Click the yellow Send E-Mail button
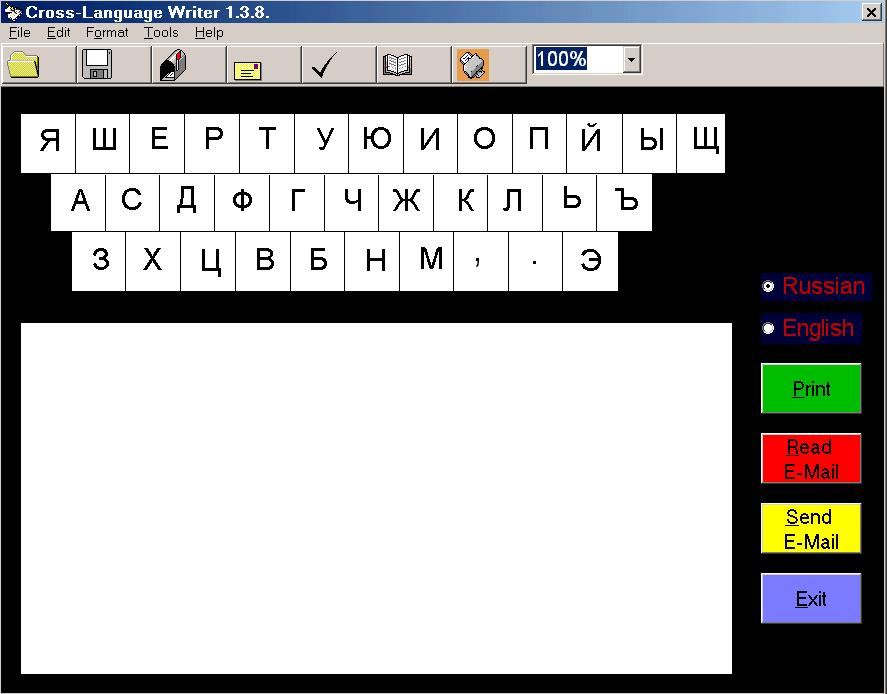This screenshot has width=887, height=694. coord(811,528)
